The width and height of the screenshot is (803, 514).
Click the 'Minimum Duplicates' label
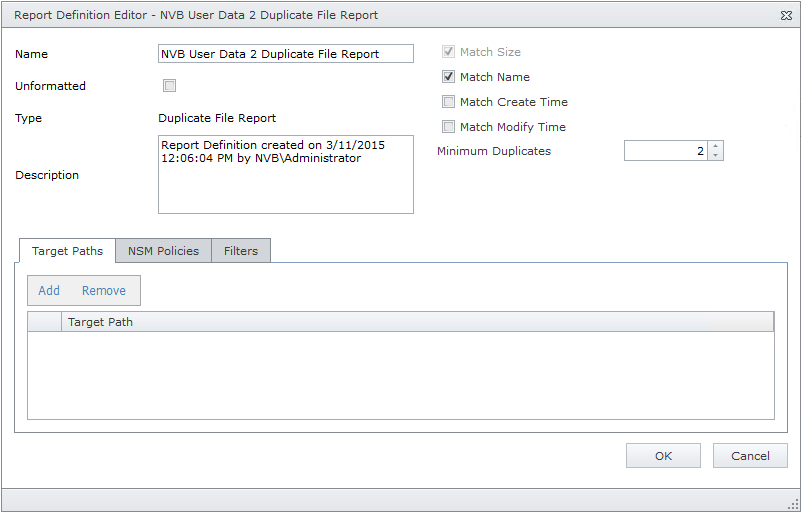(x=494, y=151)
